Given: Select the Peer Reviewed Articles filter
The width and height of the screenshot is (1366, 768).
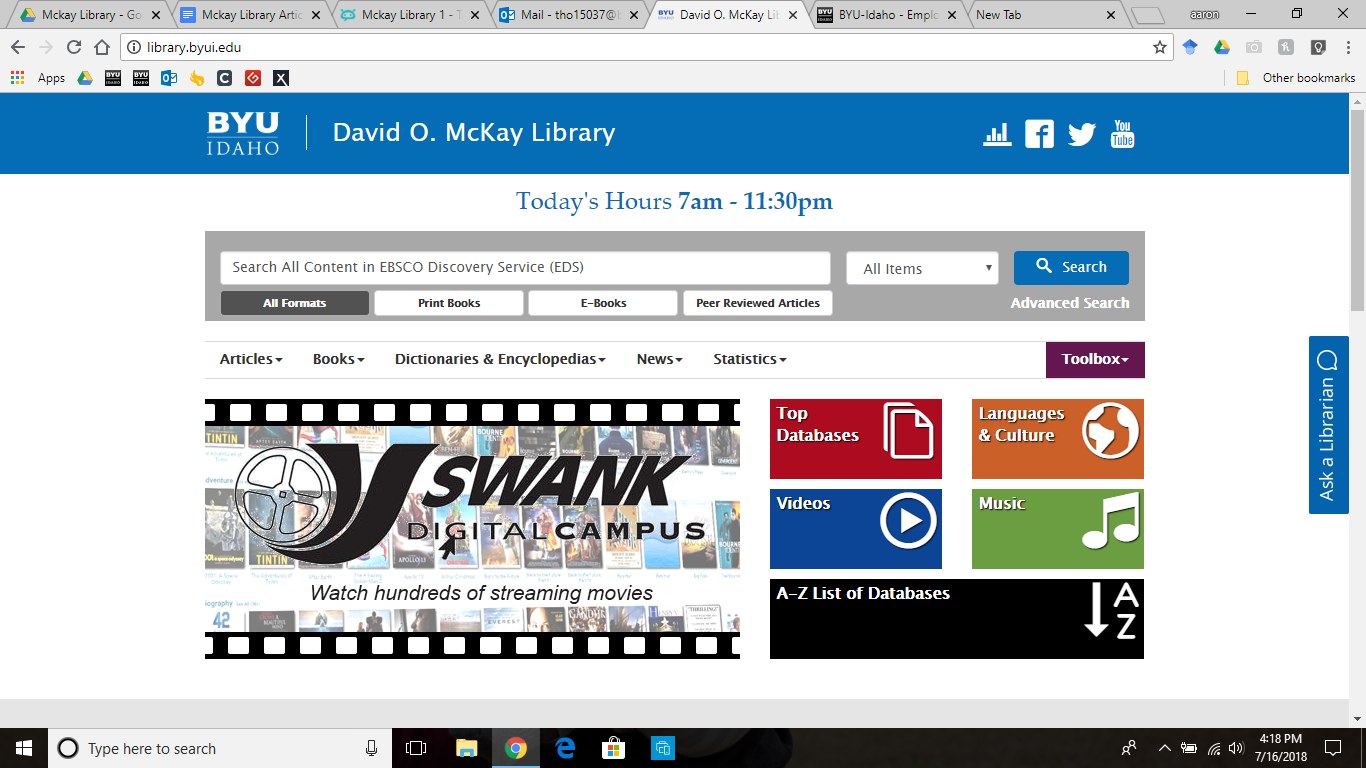Looking at the screenshot, I should pyautogui.click(x=758, y=303).
